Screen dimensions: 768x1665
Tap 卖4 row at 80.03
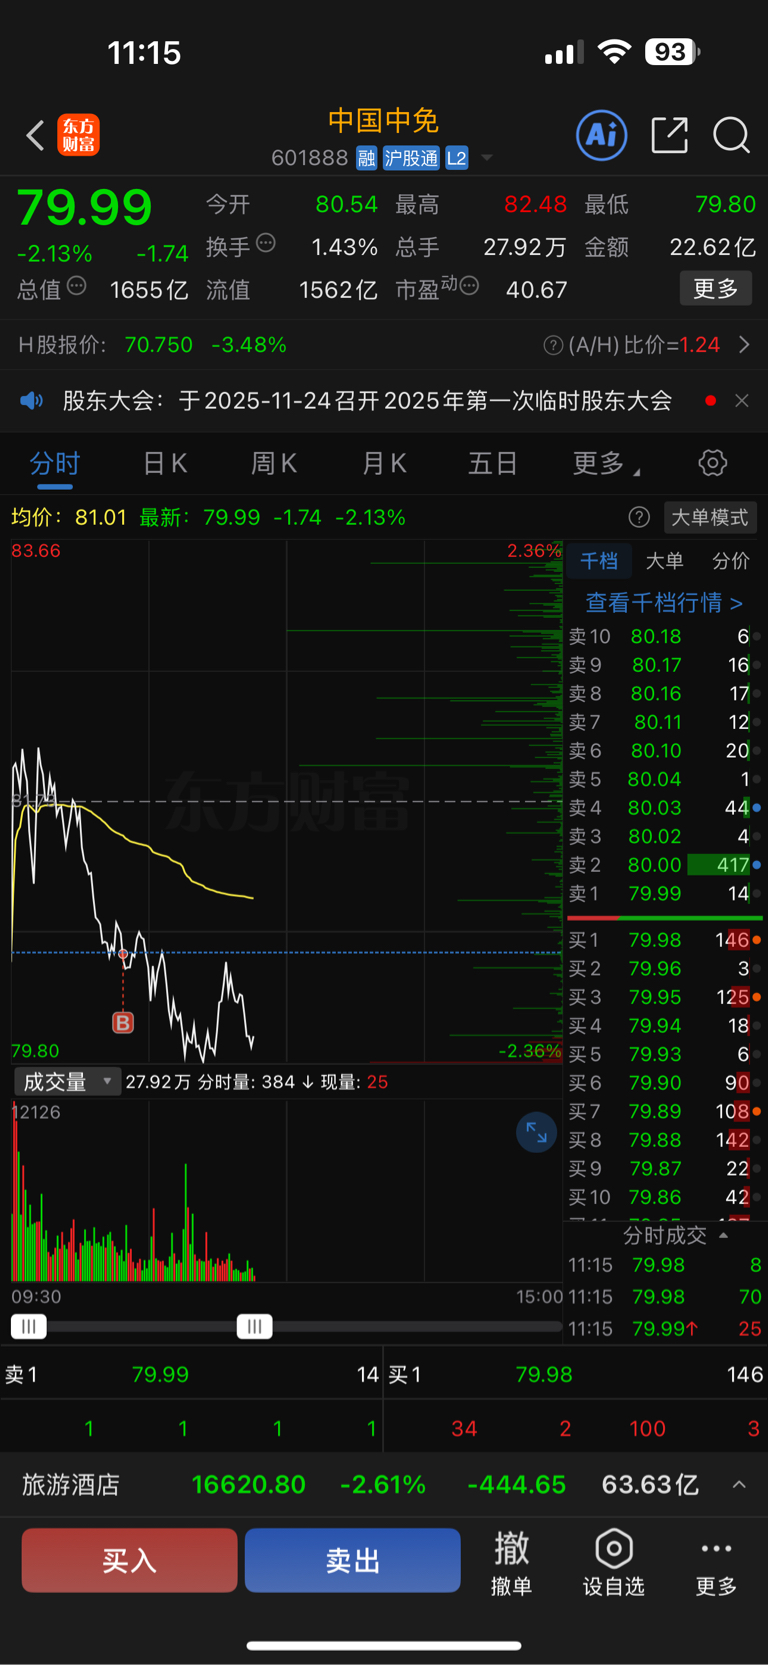665,807
